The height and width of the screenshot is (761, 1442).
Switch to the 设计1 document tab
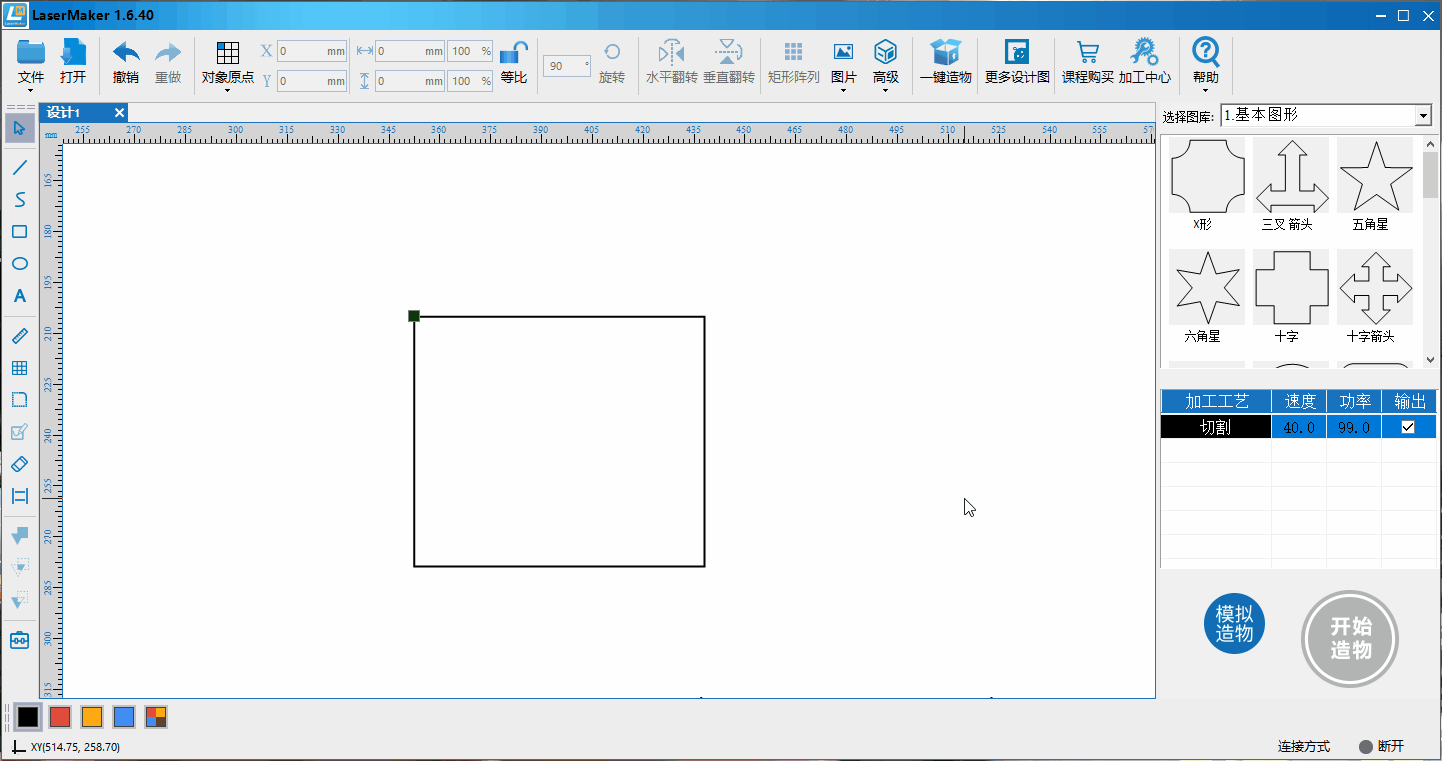63,112
